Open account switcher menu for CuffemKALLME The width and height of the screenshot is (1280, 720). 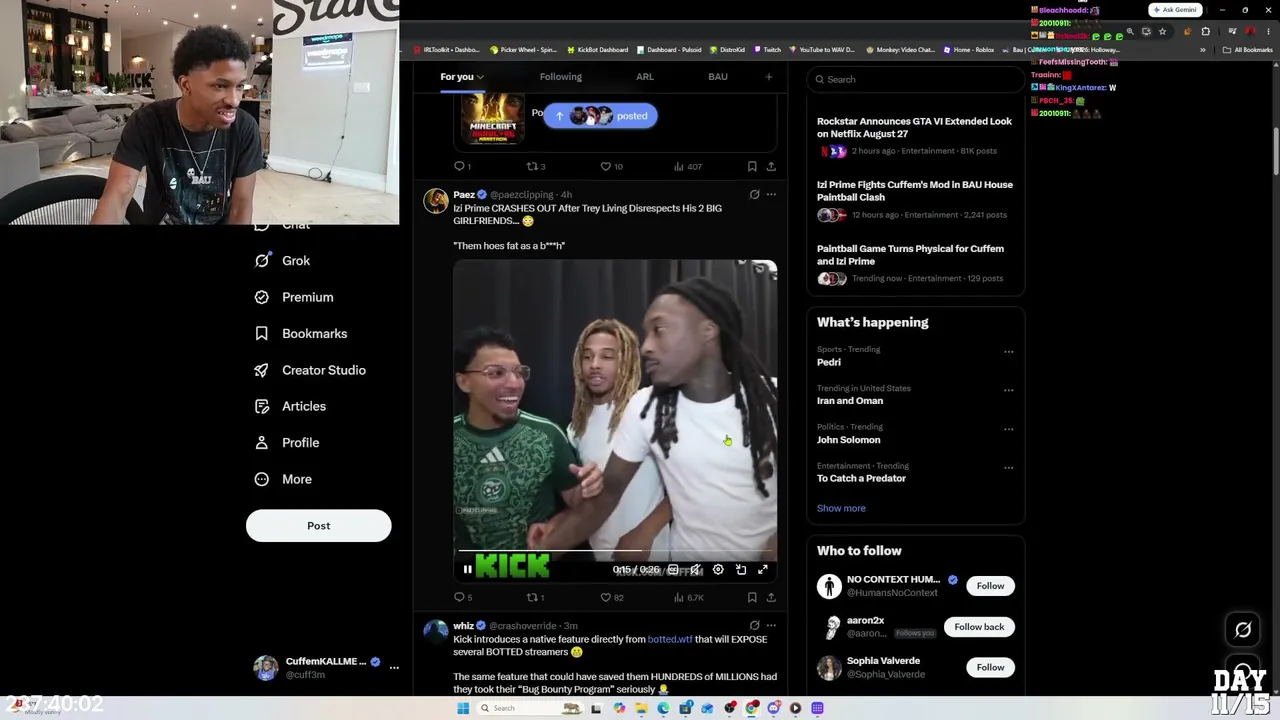pos(325,667)
